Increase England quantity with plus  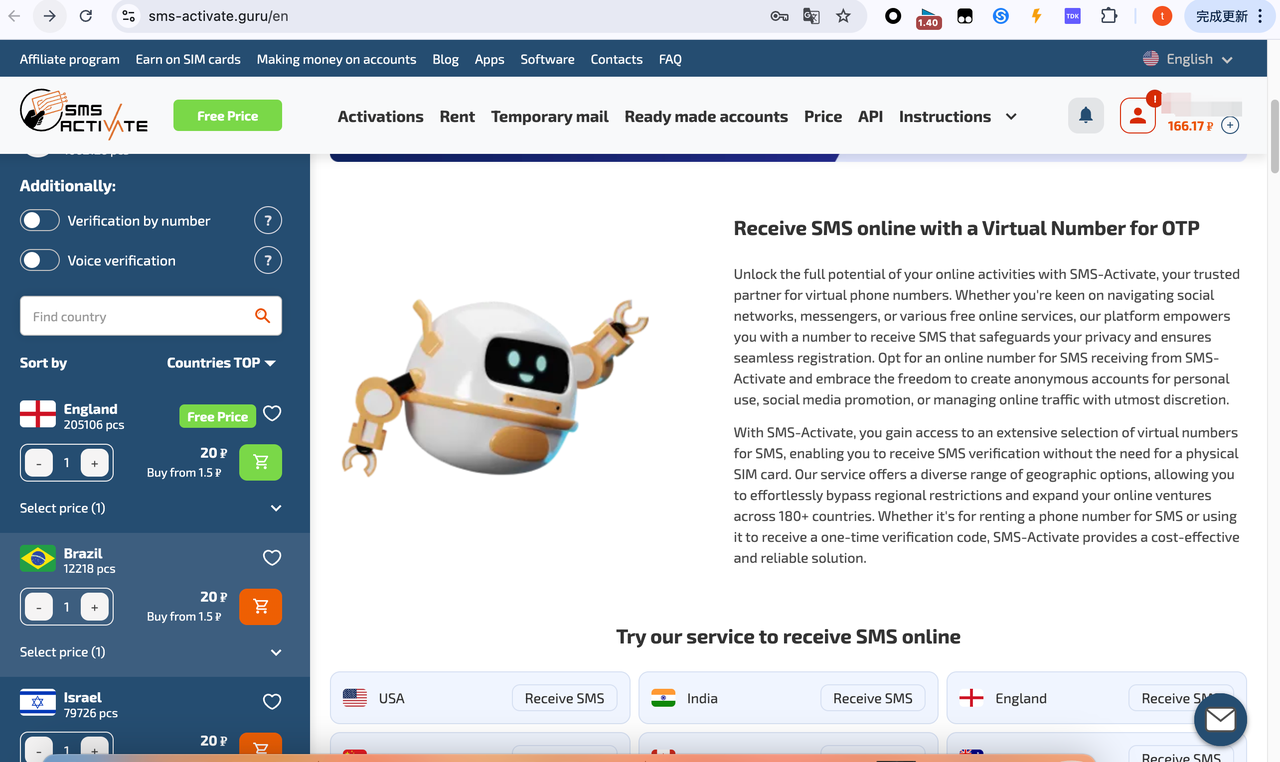point(95,463)
